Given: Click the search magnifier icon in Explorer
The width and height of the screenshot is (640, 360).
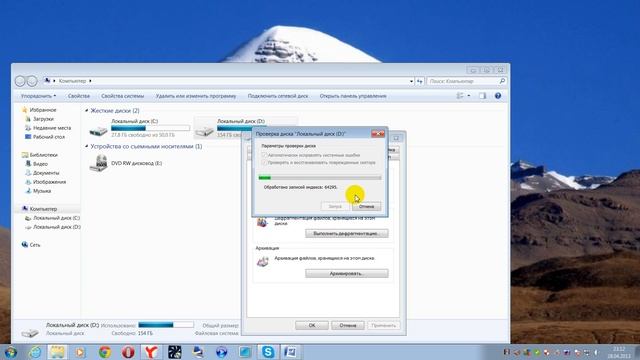Looking at the screenshot, I should (502, 81).
